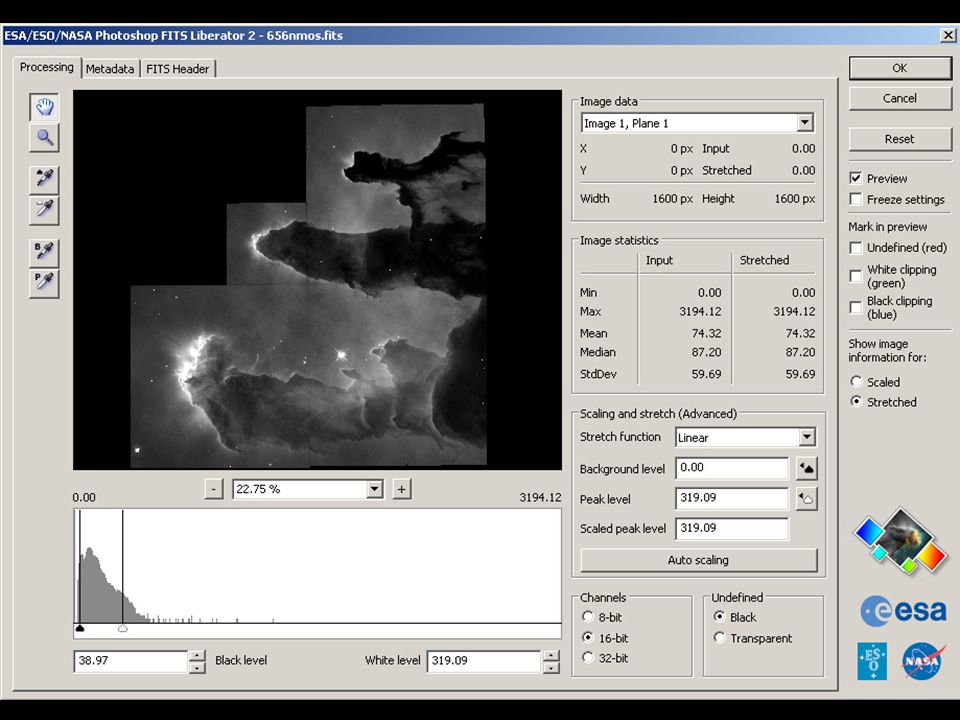This screenshot has width=960, height=720.
Task: Open the FITS Header tab
Action: [178, 69]
